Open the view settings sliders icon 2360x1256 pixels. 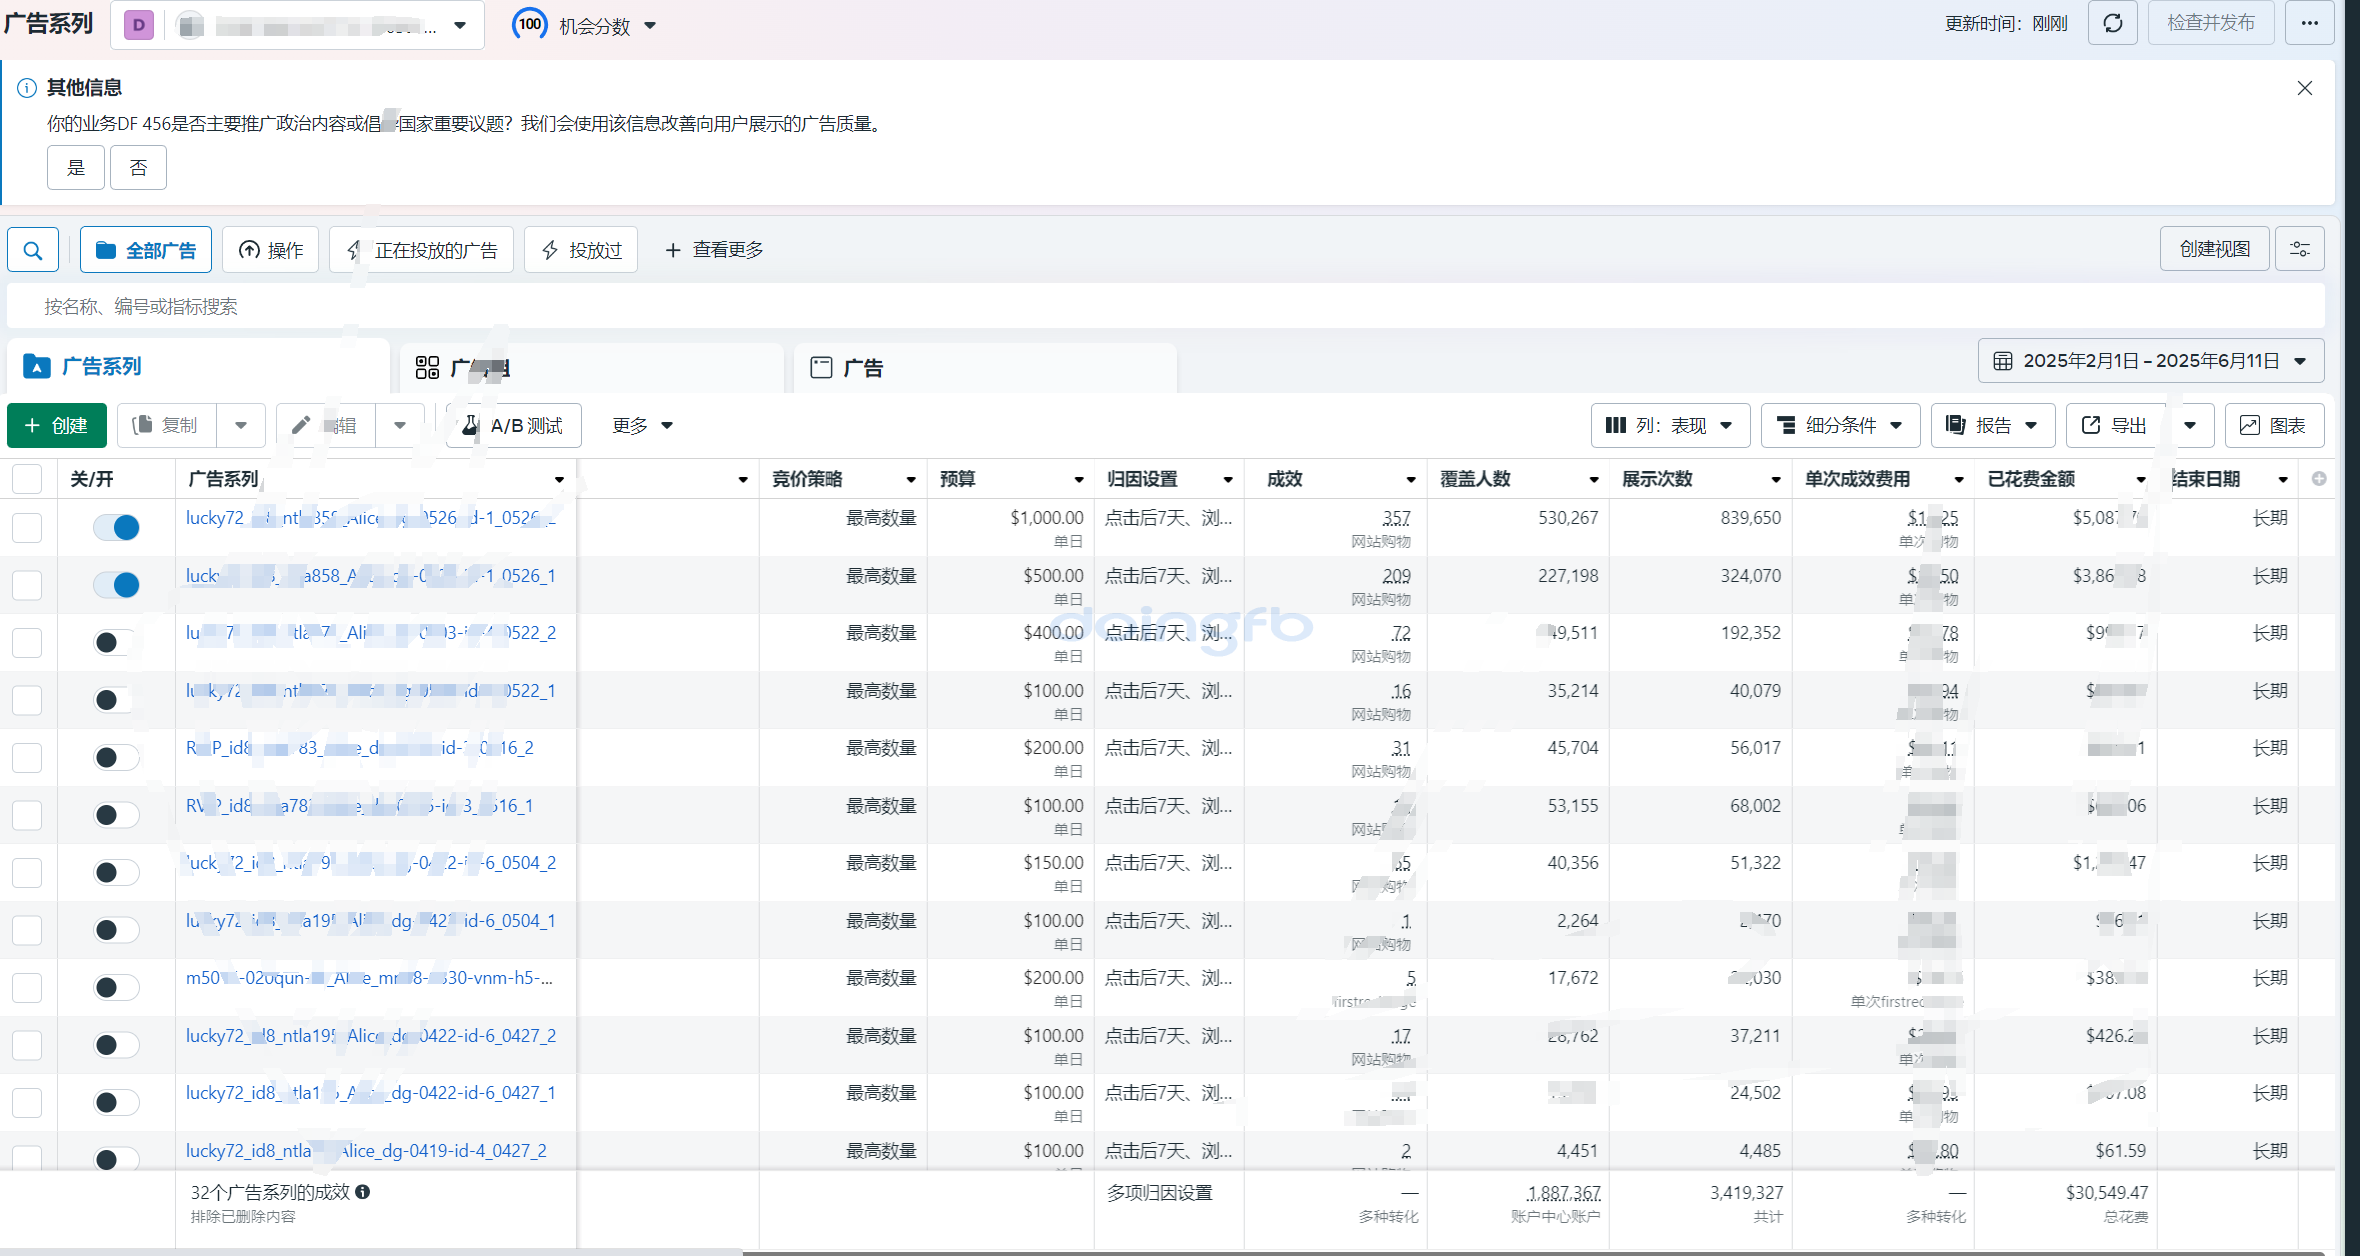[2299, 249]
